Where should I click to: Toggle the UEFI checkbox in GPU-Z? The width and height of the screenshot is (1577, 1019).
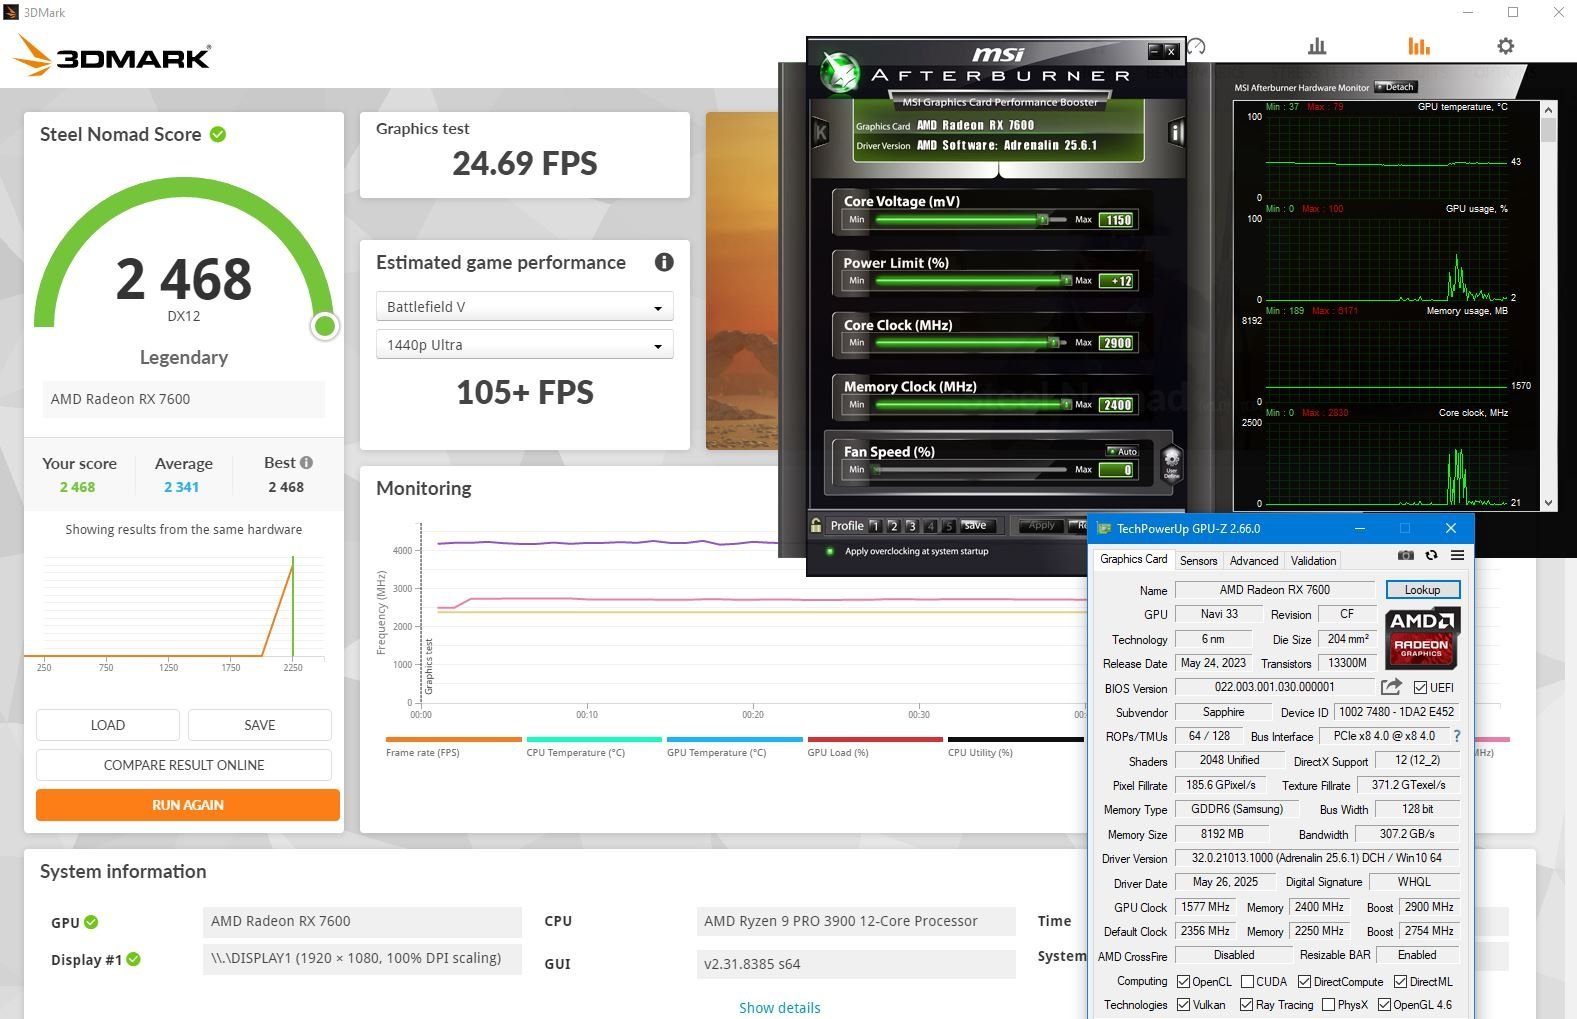pyautogui.click(x=1420, y=687)
